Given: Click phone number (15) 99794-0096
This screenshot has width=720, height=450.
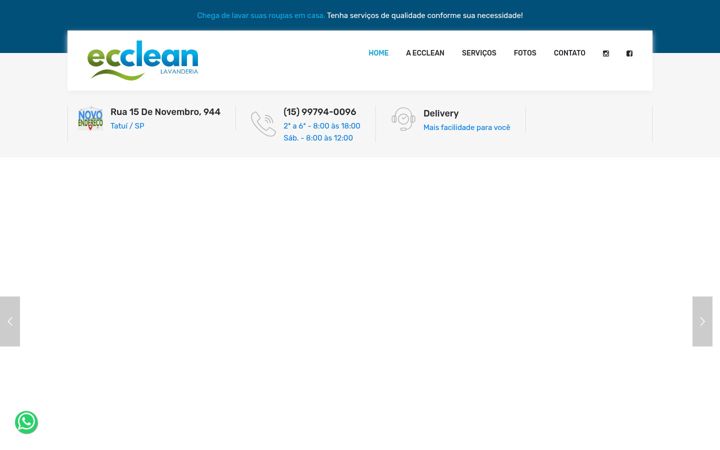Looking at the screenshot, I should point(320,112).
